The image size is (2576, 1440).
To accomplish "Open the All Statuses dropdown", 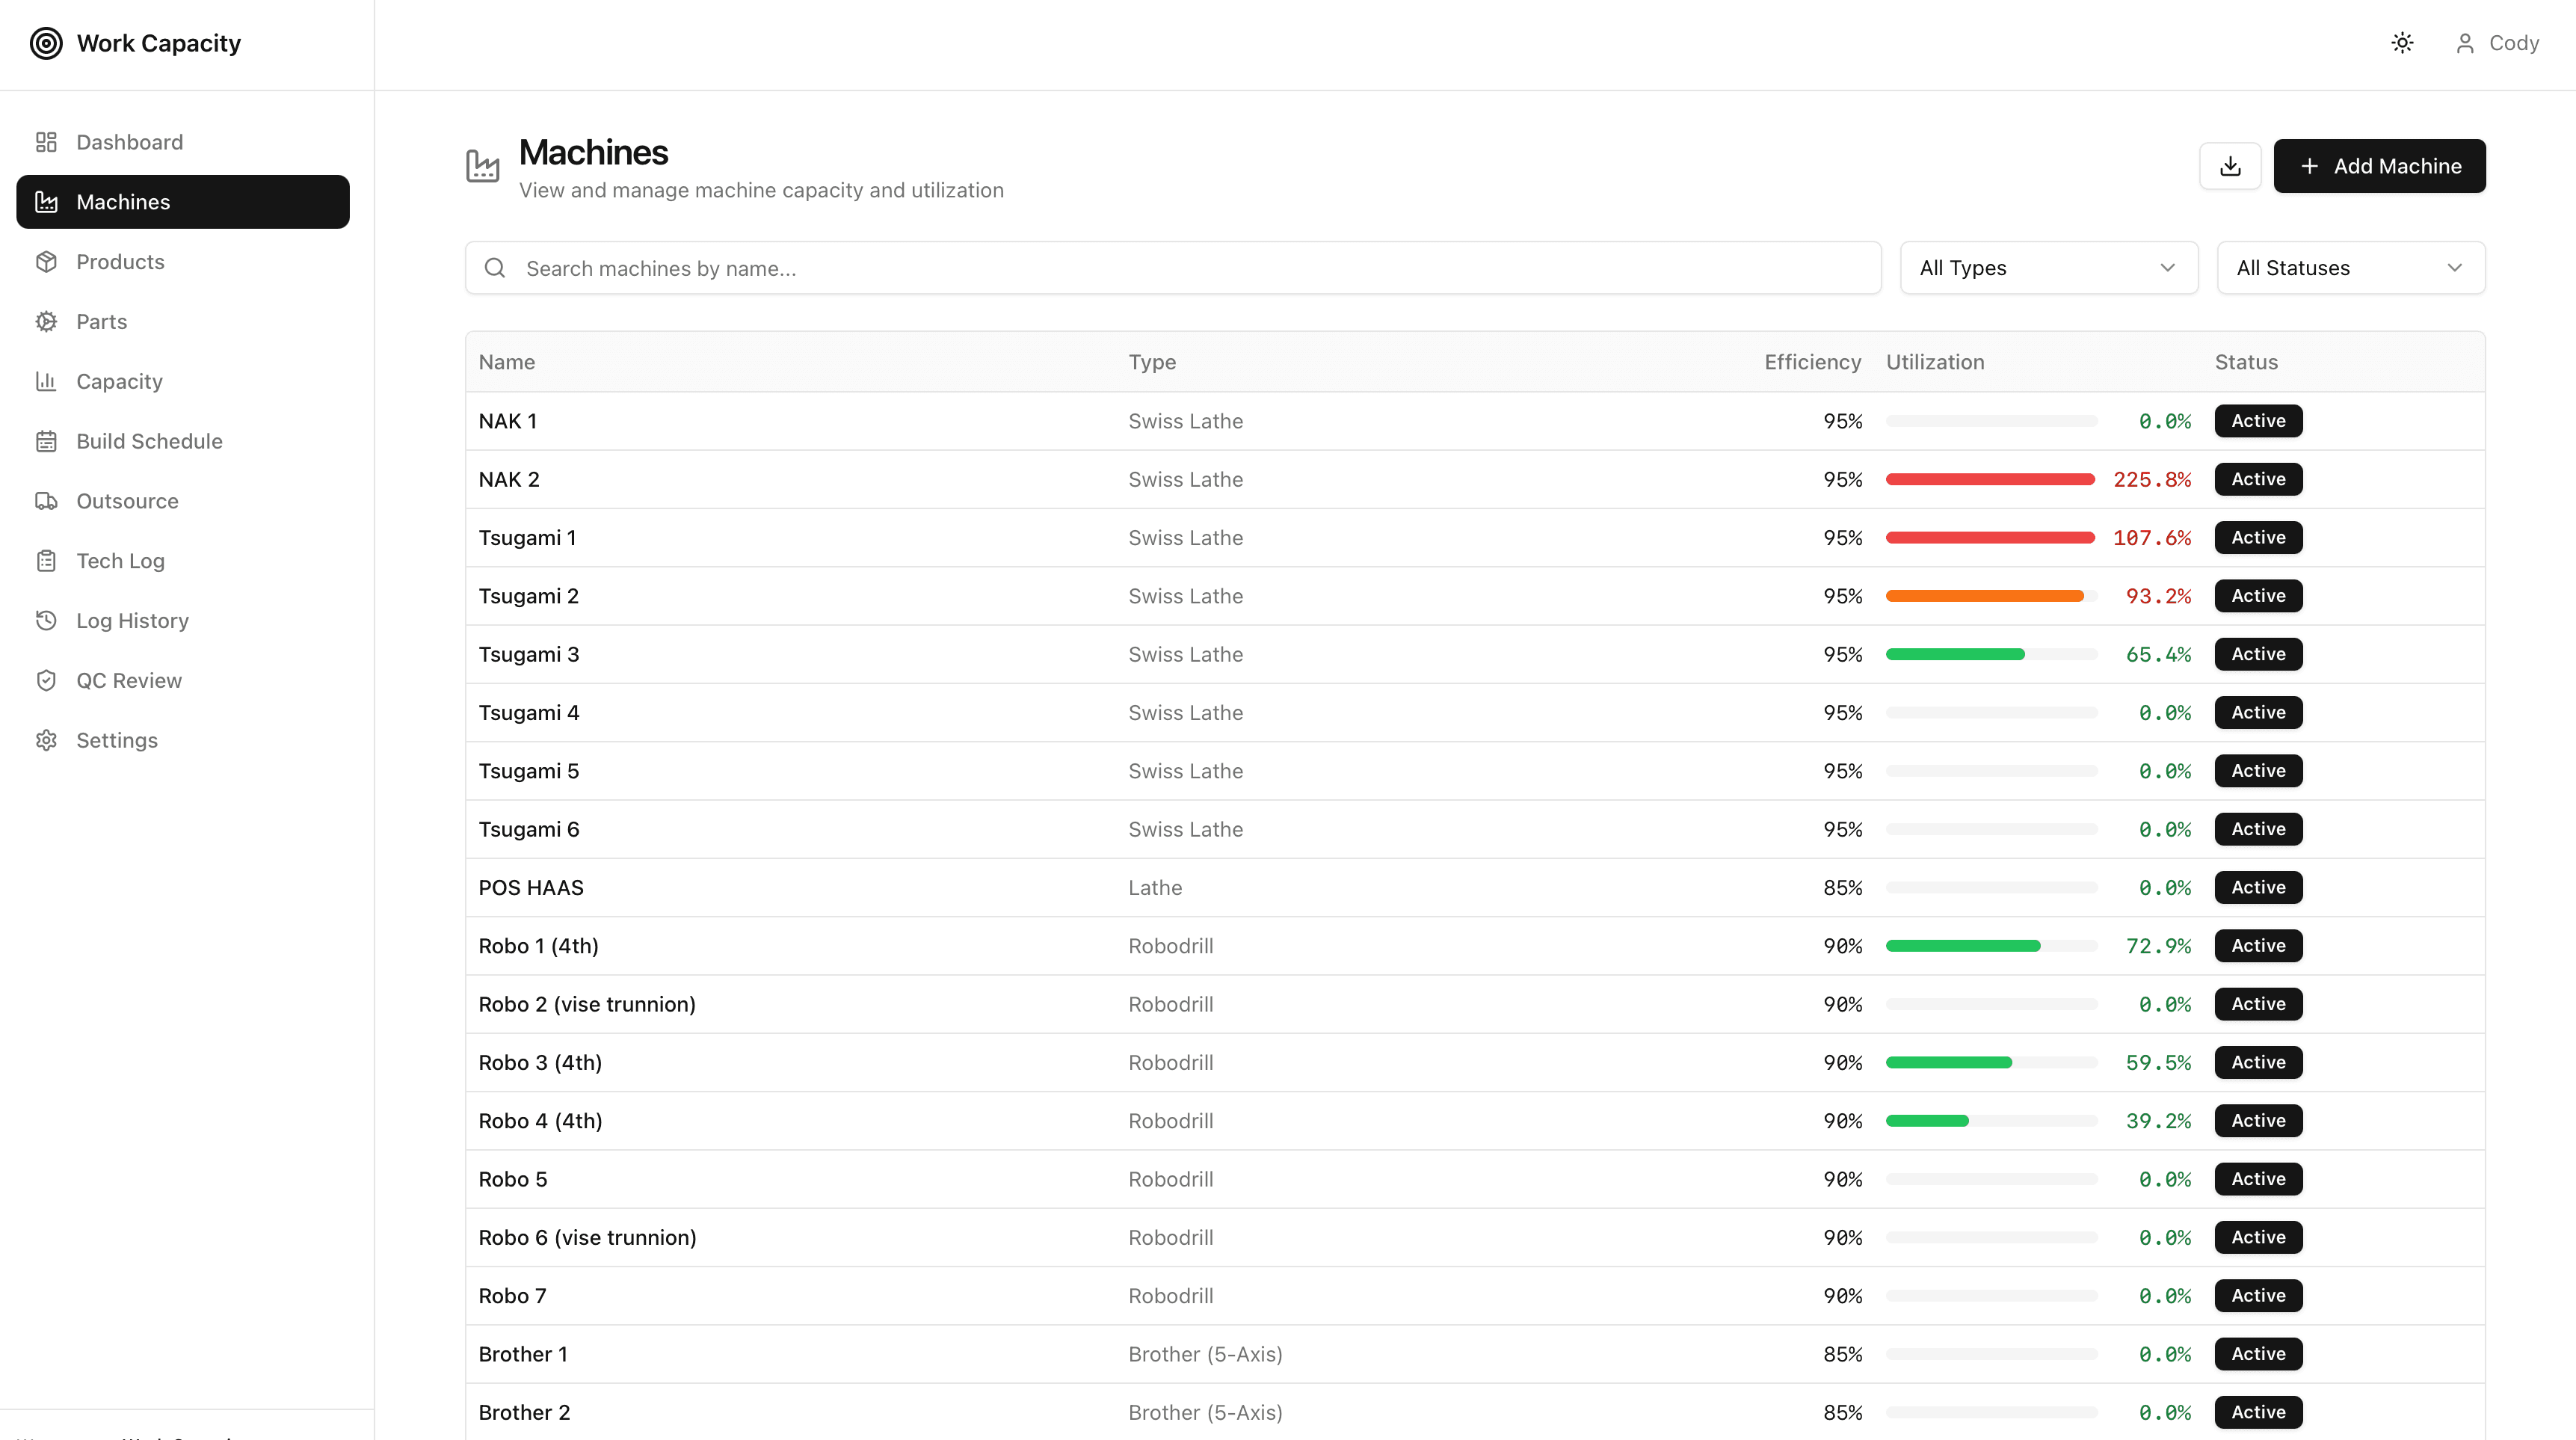I will pyautogui.click(x=2350, y=268).
